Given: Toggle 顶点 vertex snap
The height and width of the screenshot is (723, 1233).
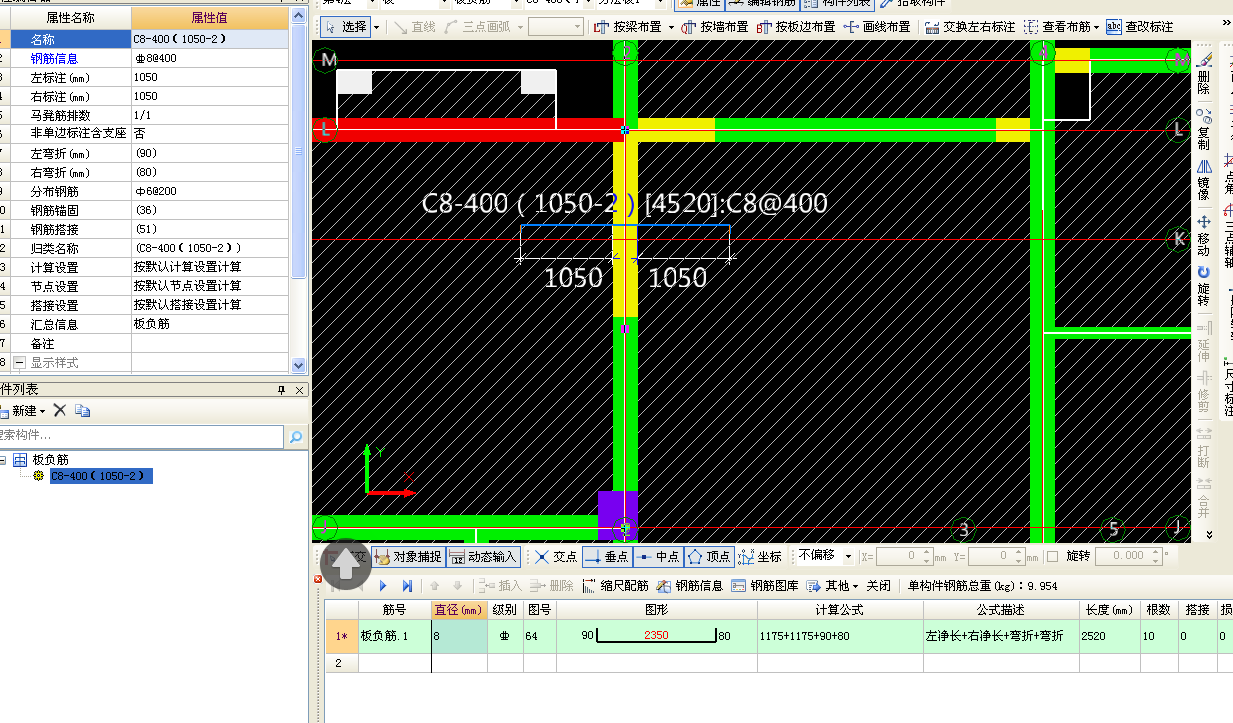Looking at the screenshot, I should [709, 557].
